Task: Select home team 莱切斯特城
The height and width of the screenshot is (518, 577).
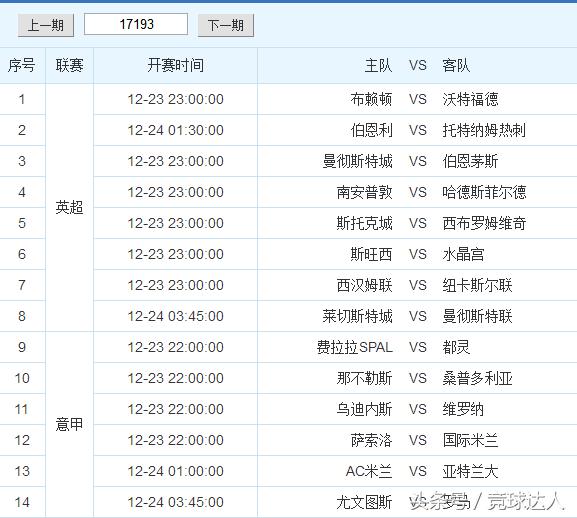Action: tap(357, 316)
